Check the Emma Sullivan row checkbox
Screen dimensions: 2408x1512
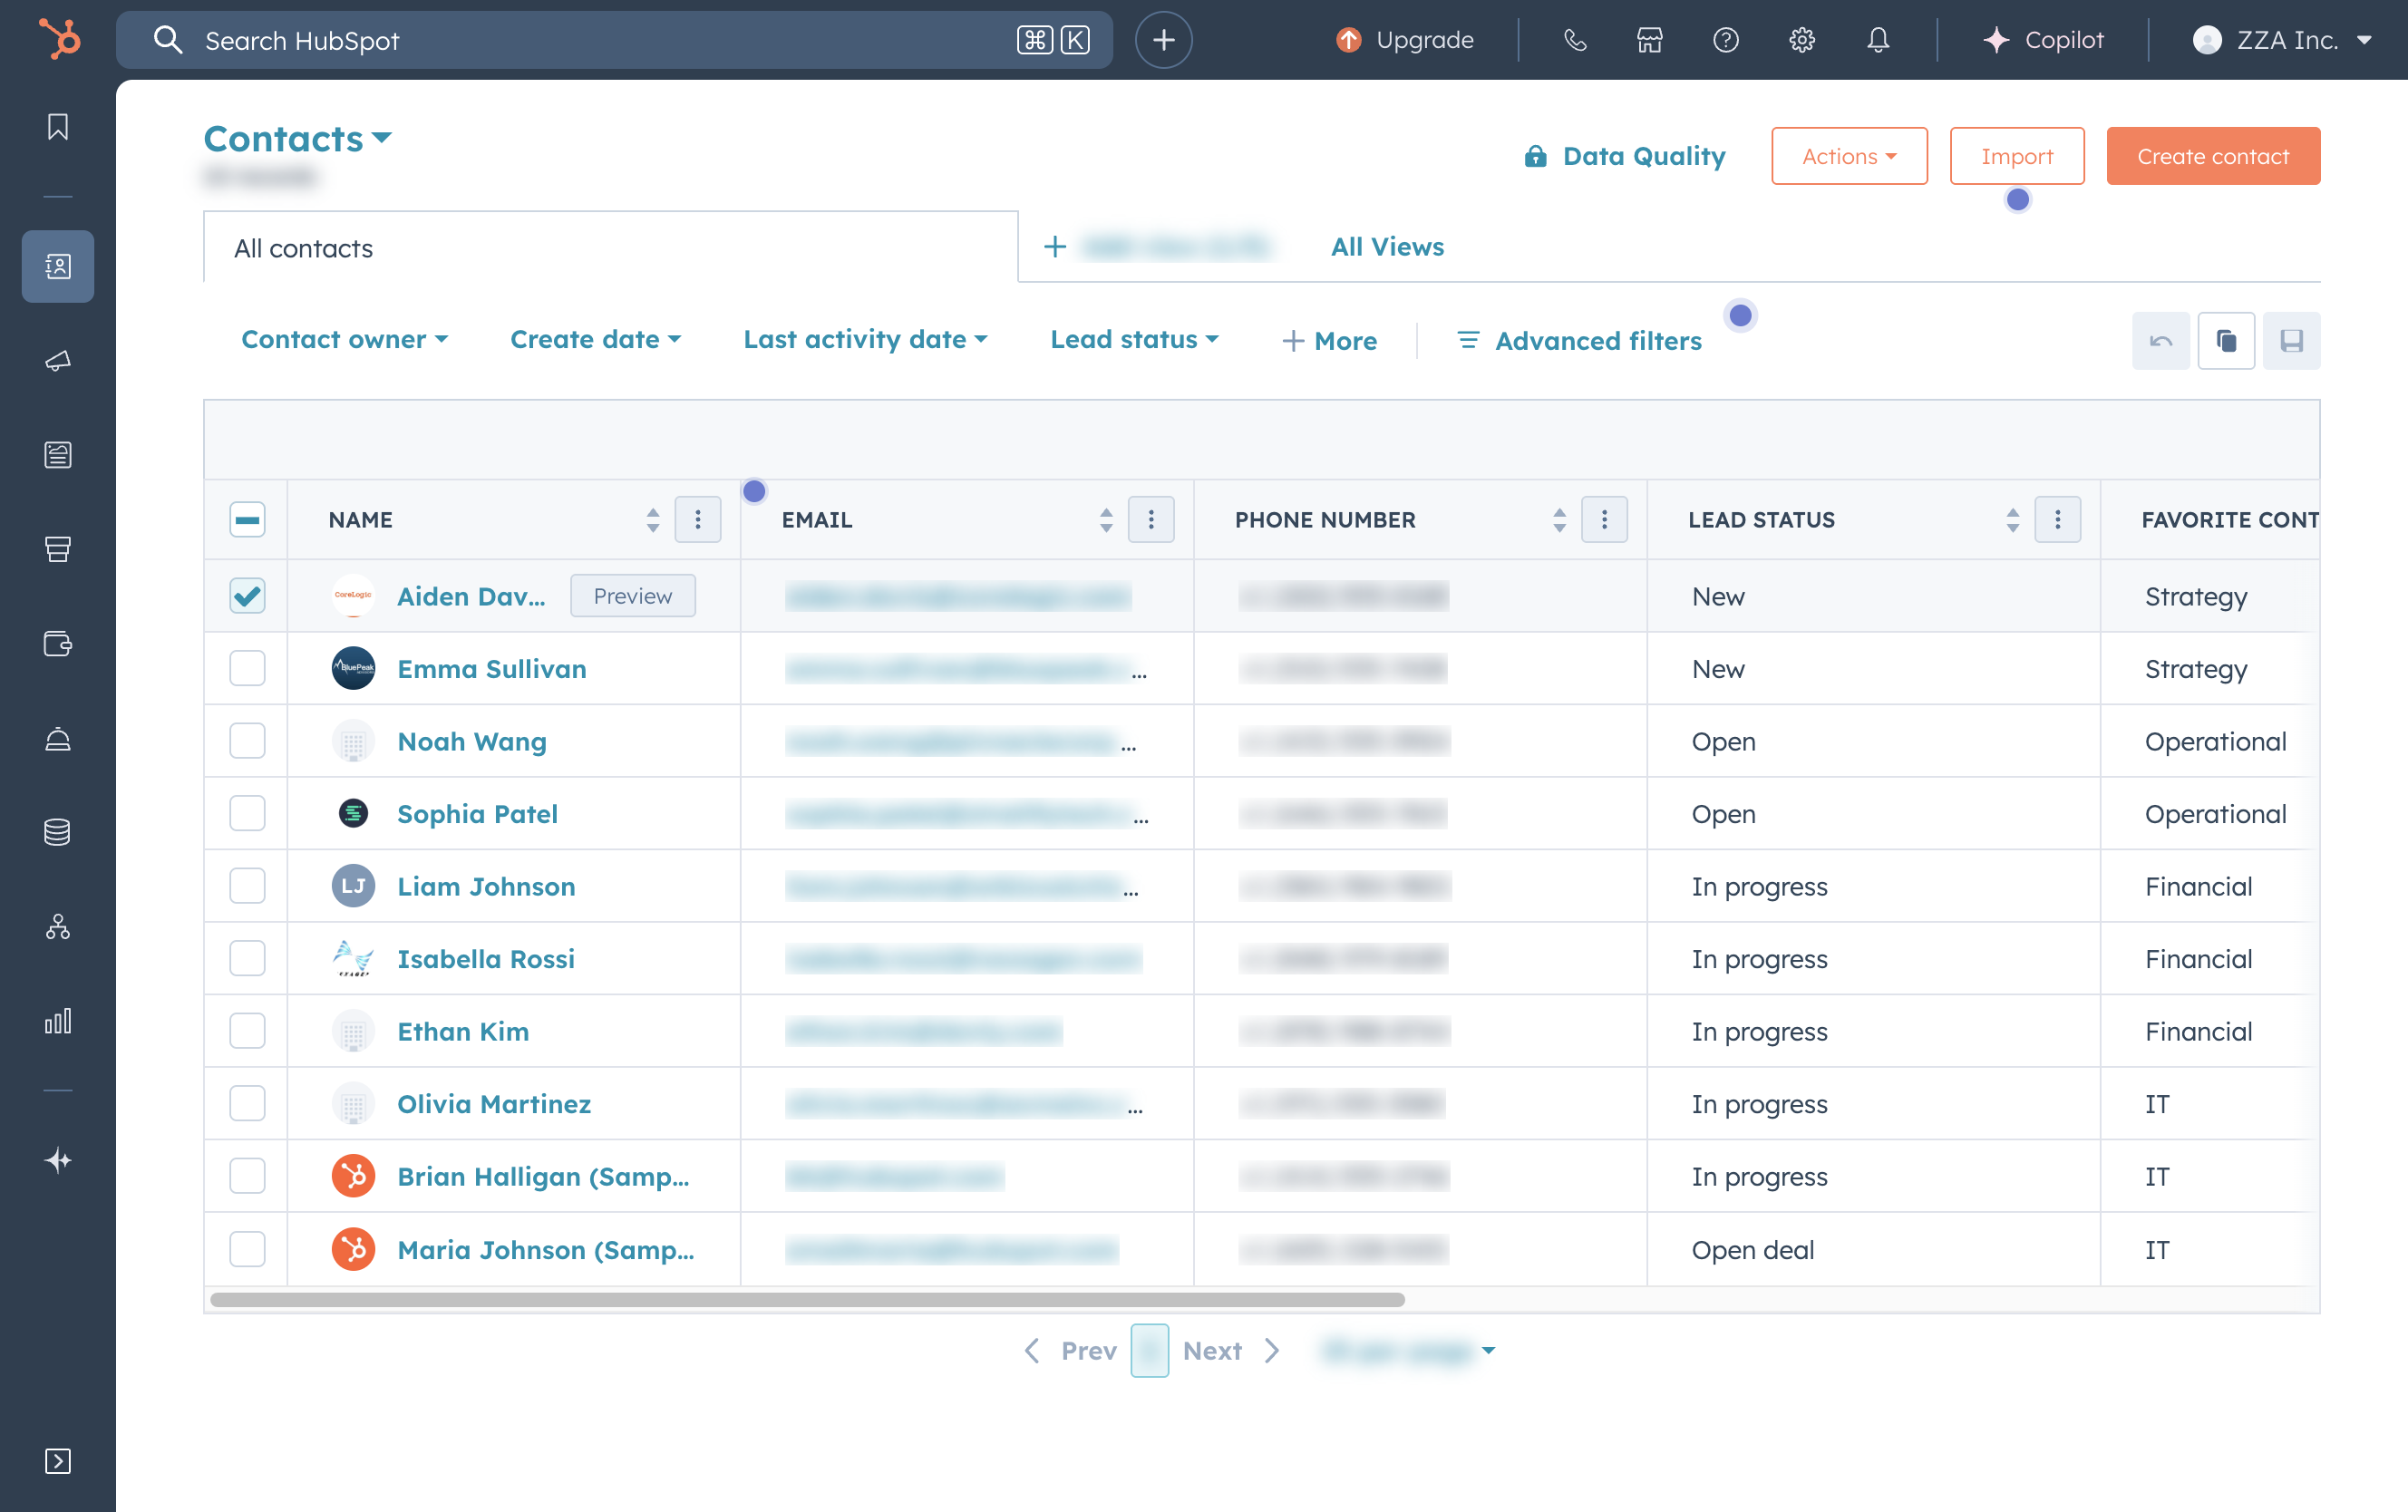[x=247, y=668]
